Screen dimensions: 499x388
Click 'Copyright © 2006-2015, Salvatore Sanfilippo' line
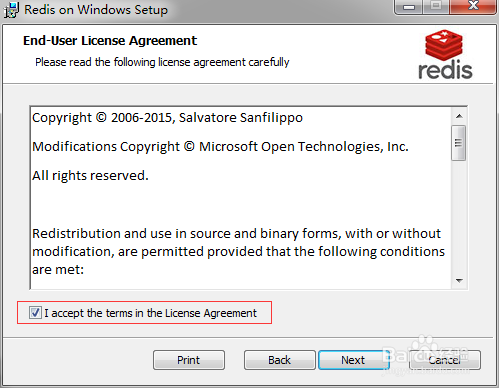pyautogui.click(x=167, y=118)
